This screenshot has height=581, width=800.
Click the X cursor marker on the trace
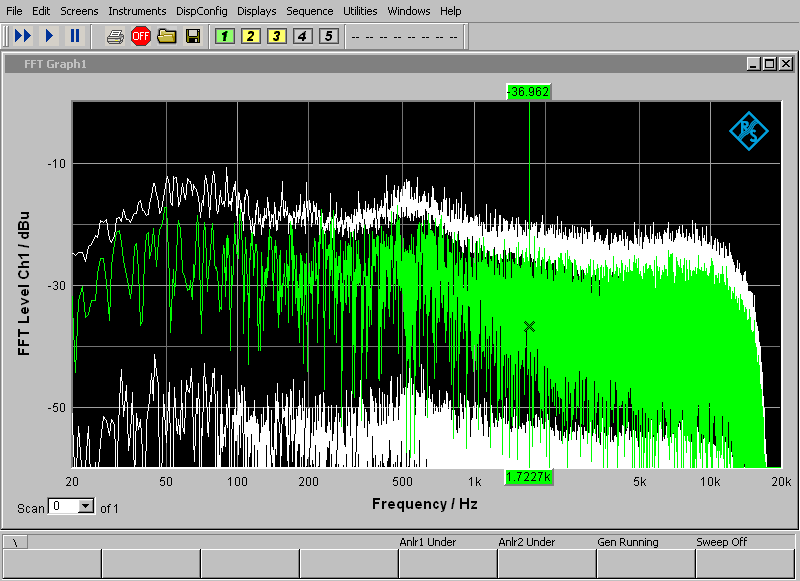(530, 326)
